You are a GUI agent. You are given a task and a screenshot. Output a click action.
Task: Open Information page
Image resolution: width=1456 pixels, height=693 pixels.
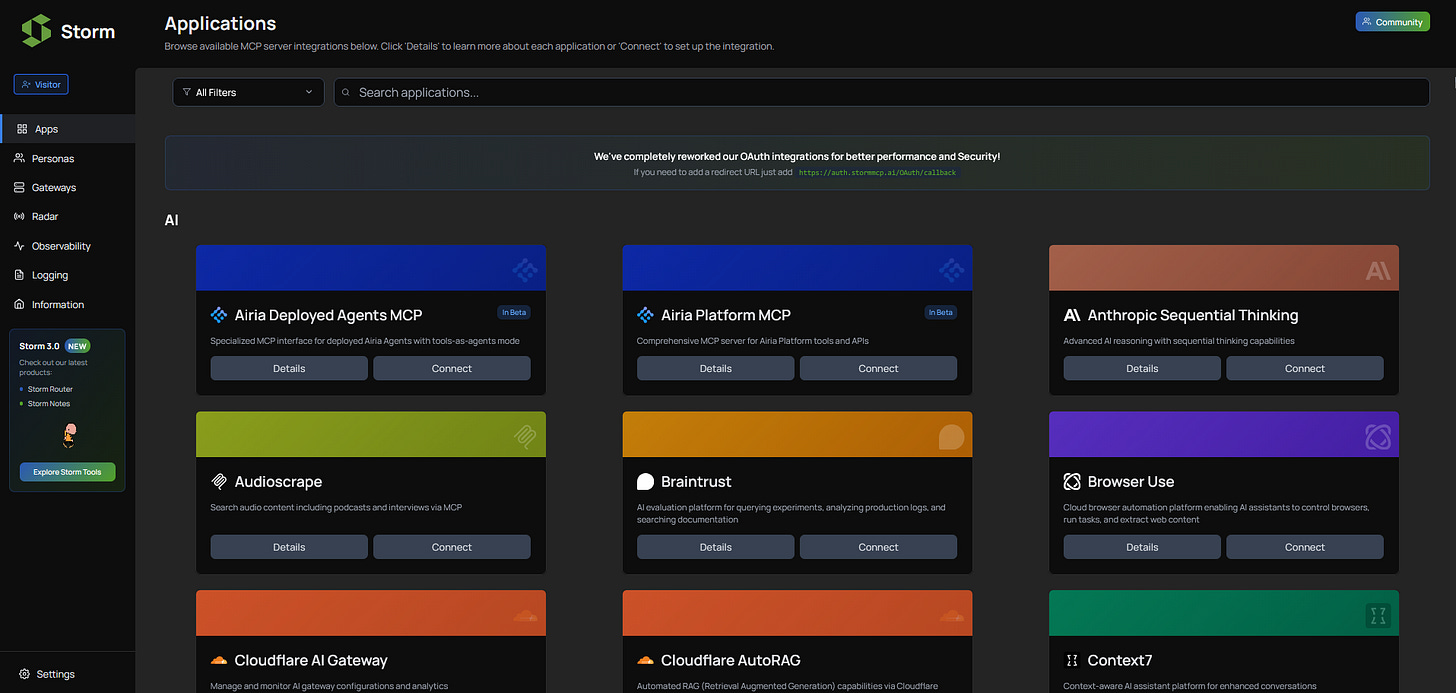tap(68, 304)
